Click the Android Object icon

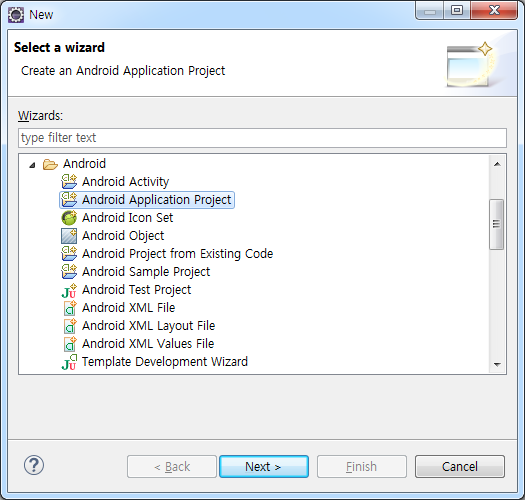[69, 236]
